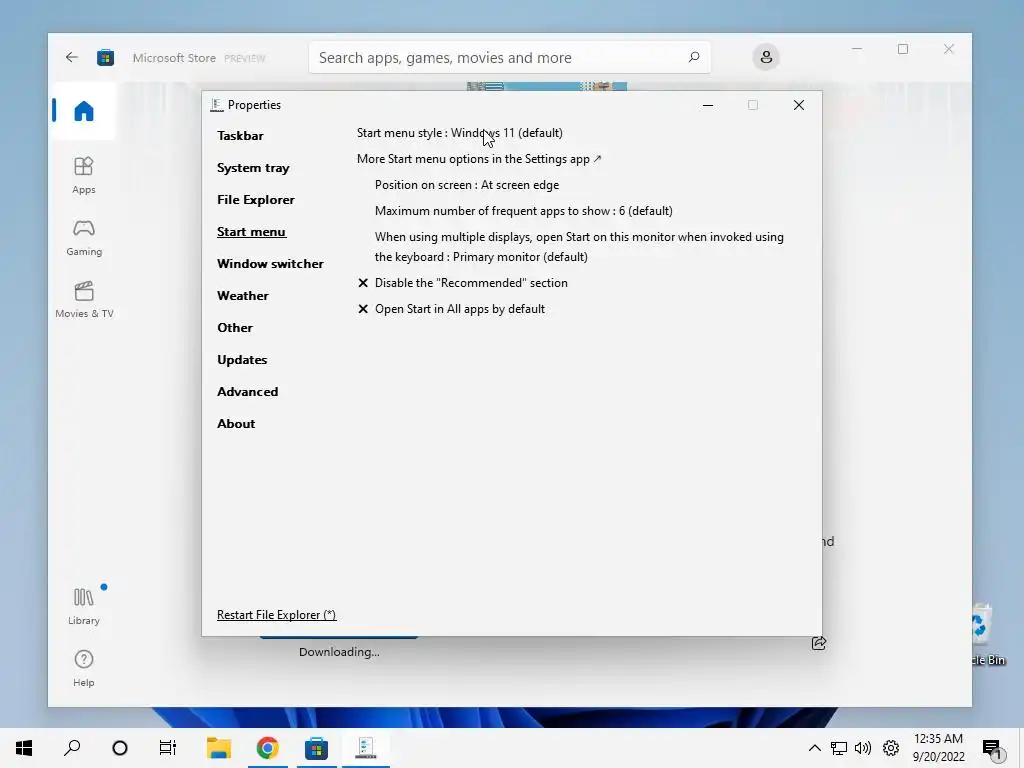The height and width of the screenshot is (768, 1024).
Task: Show hidden system tray icons
Action: tap(814, 748)
